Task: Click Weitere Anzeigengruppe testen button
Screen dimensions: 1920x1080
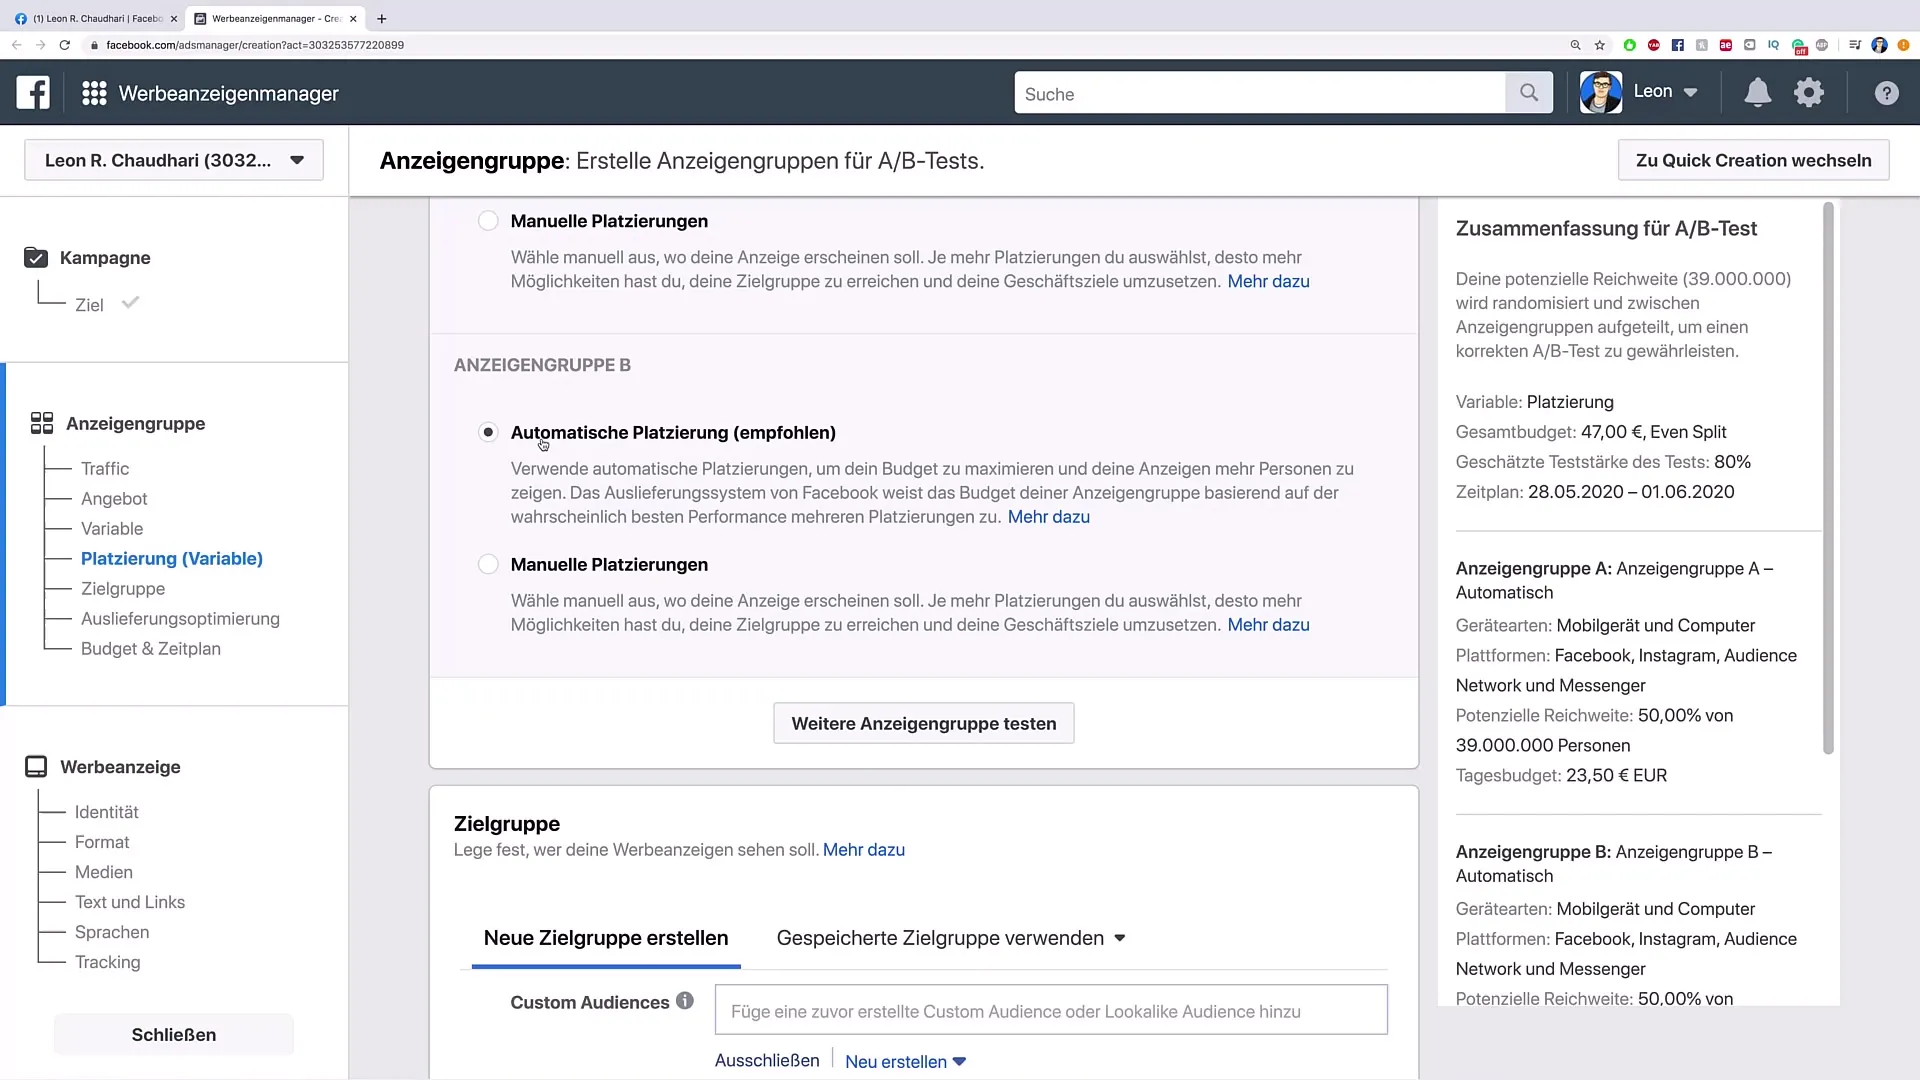Action: 923,723
